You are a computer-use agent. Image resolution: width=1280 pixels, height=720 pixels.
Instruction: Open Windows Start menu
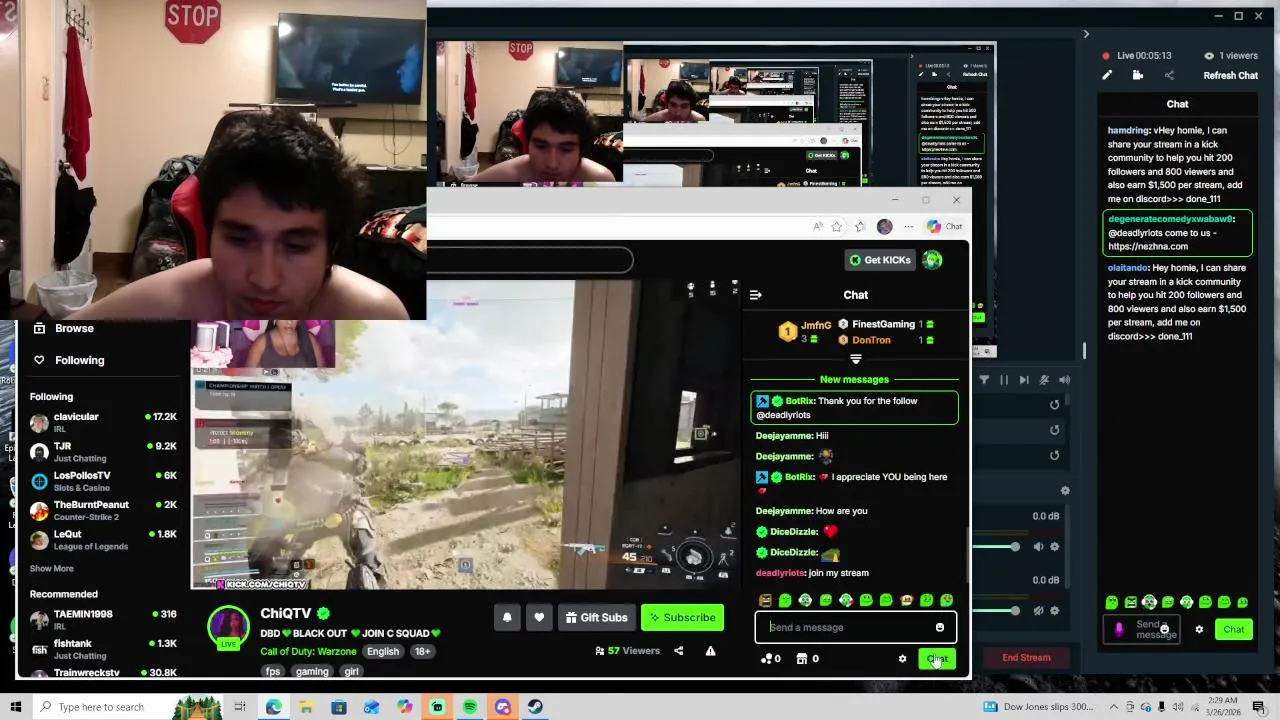coord(16,707)
